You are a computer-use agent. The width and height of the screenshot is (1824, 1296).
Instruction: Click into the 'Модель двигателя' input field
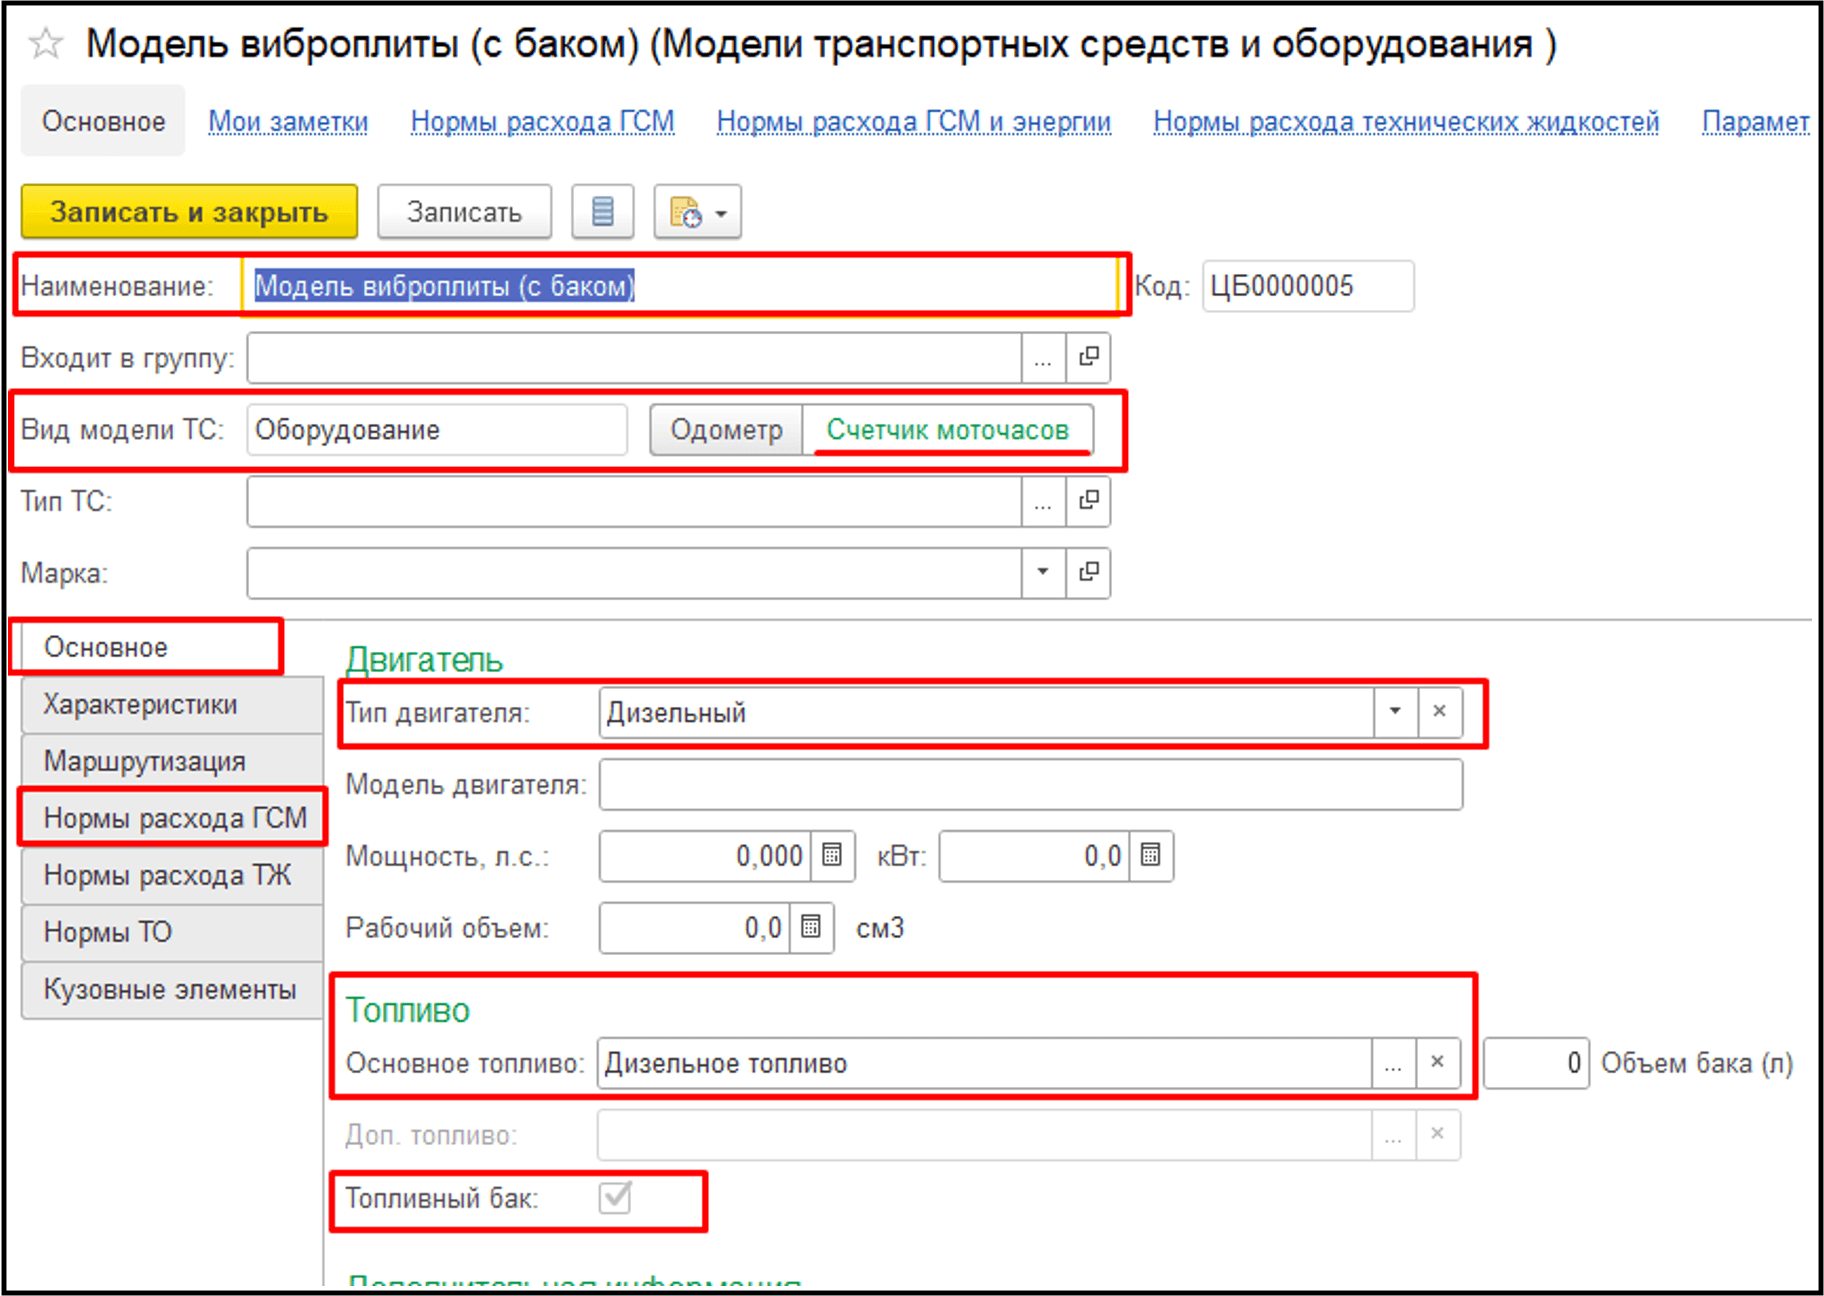click(x=1030, y=784)
